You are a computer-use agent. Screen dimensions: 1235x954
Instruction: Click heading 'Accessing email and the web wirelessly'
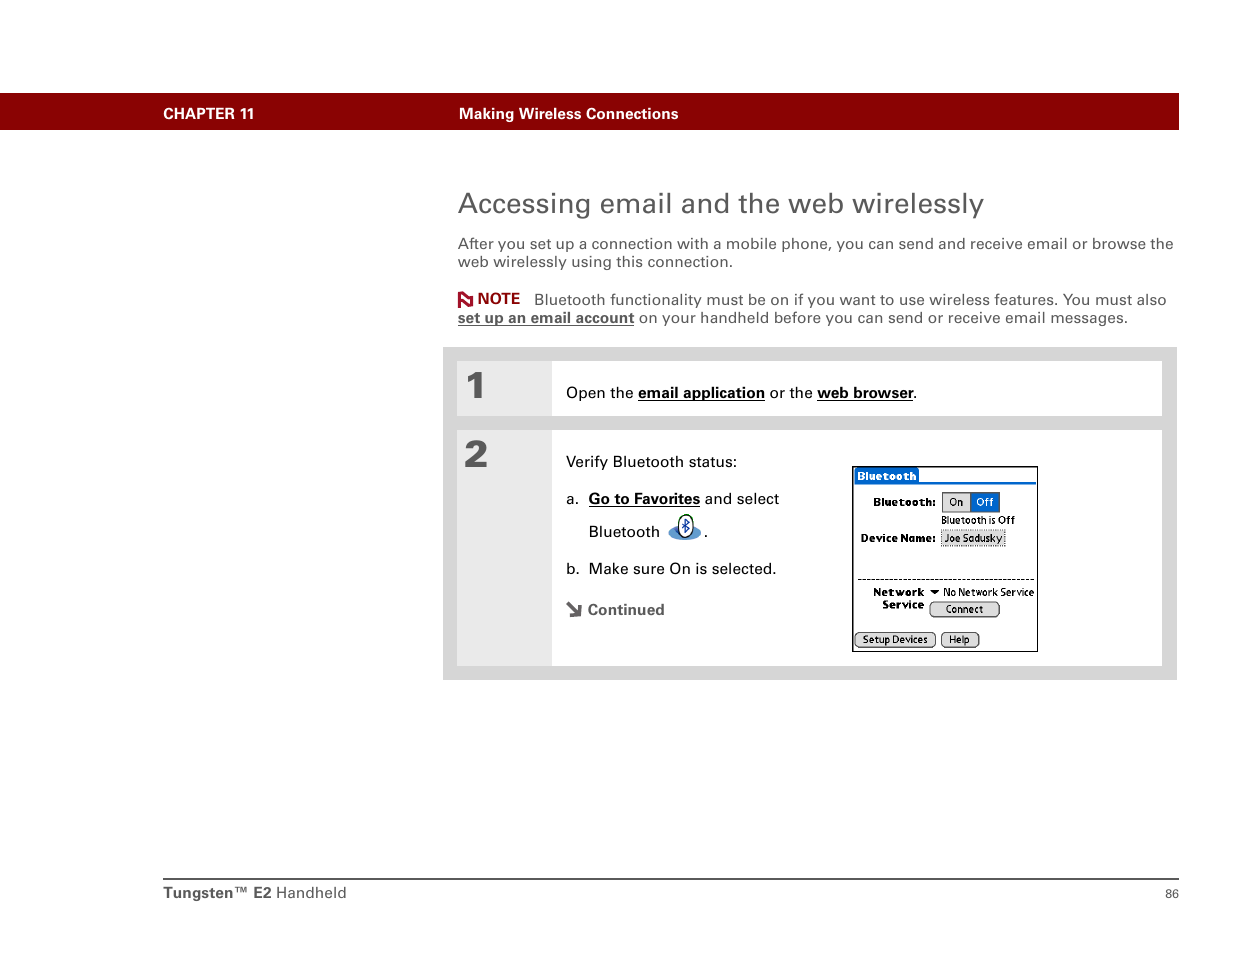721,204
